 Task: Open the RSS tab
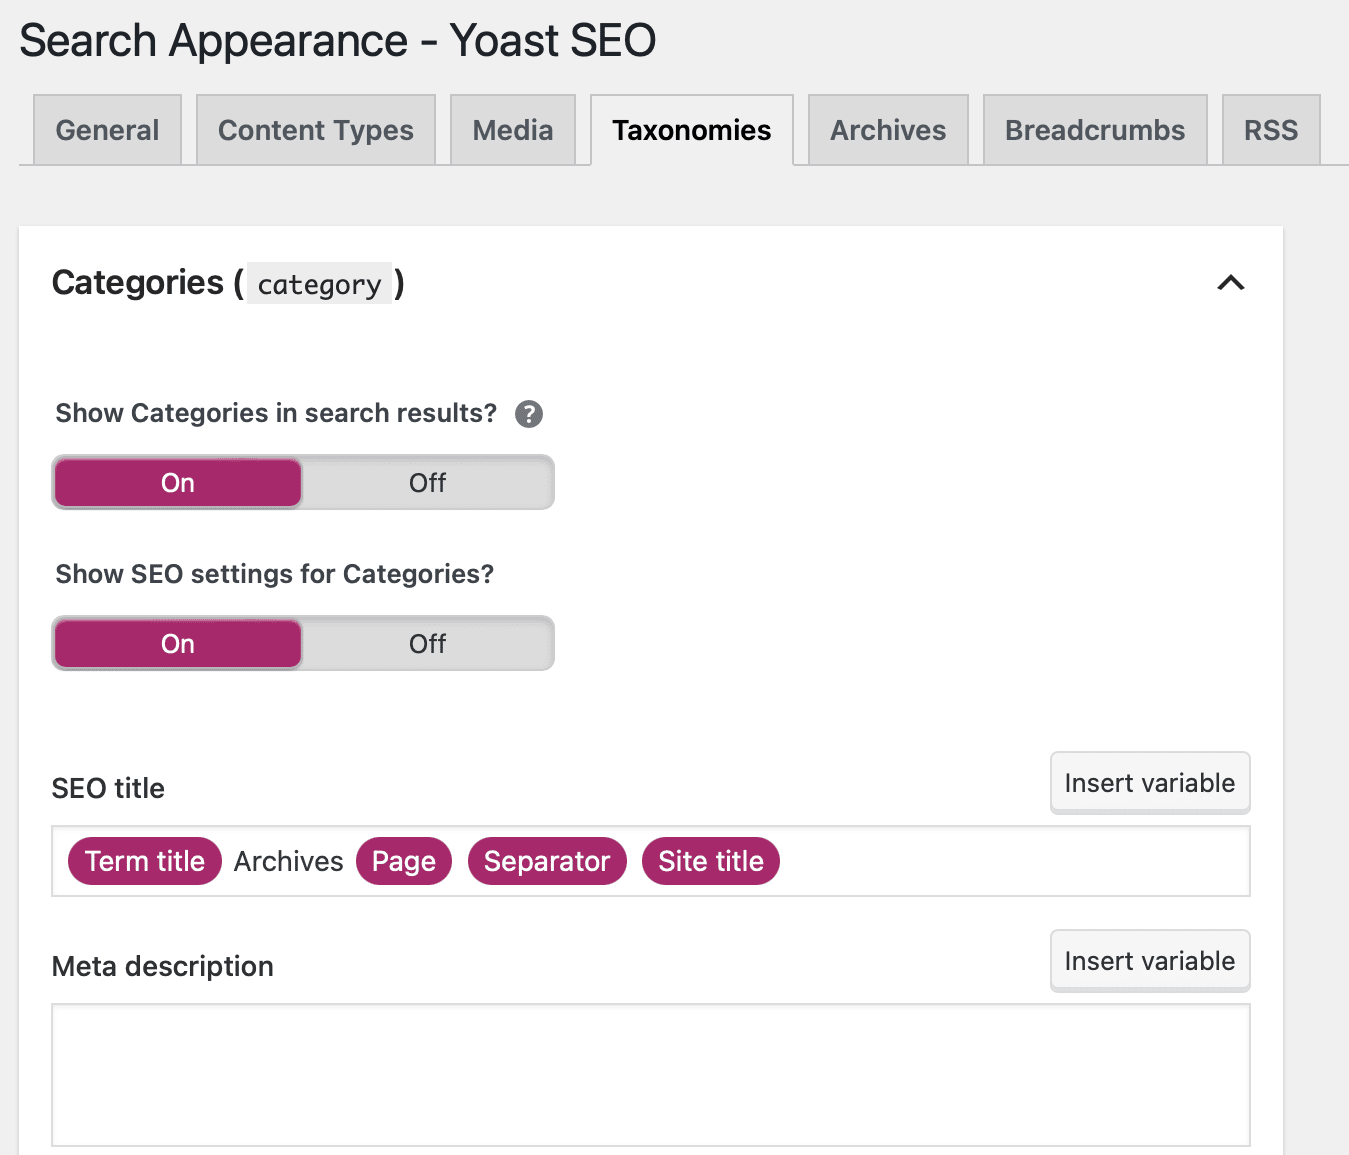1270,129
